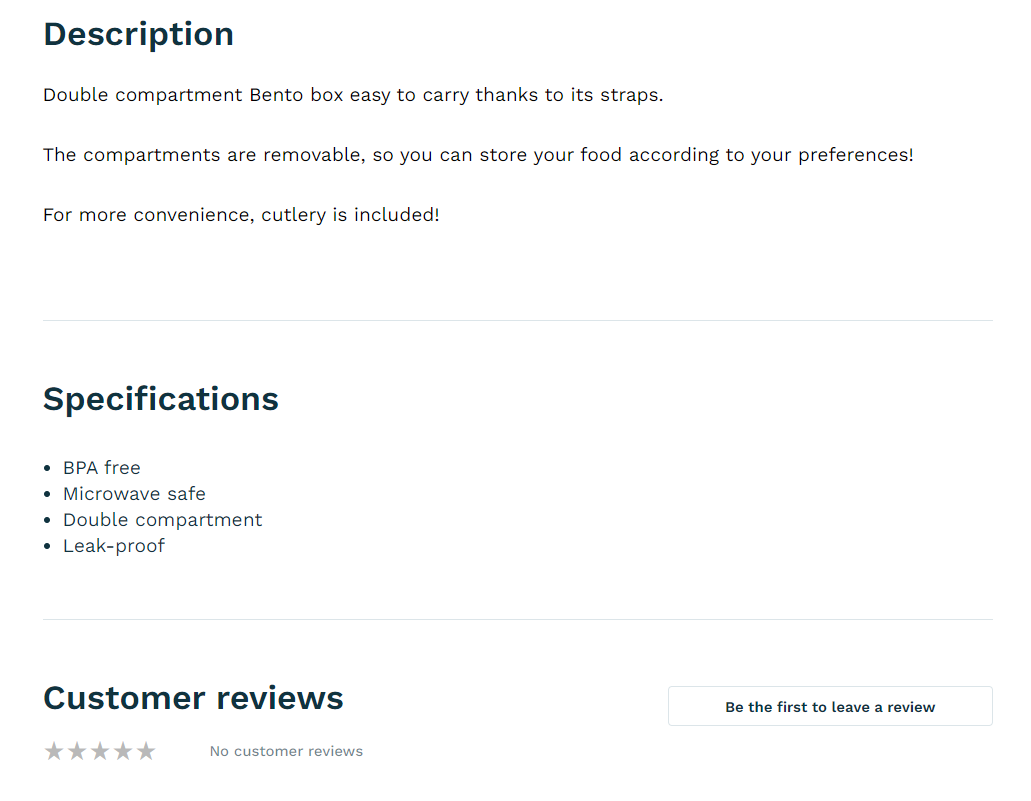Click 'Be the first to leave a review' button
Viewport: 1031px width, 801px height.
click(x=830, y=706)
